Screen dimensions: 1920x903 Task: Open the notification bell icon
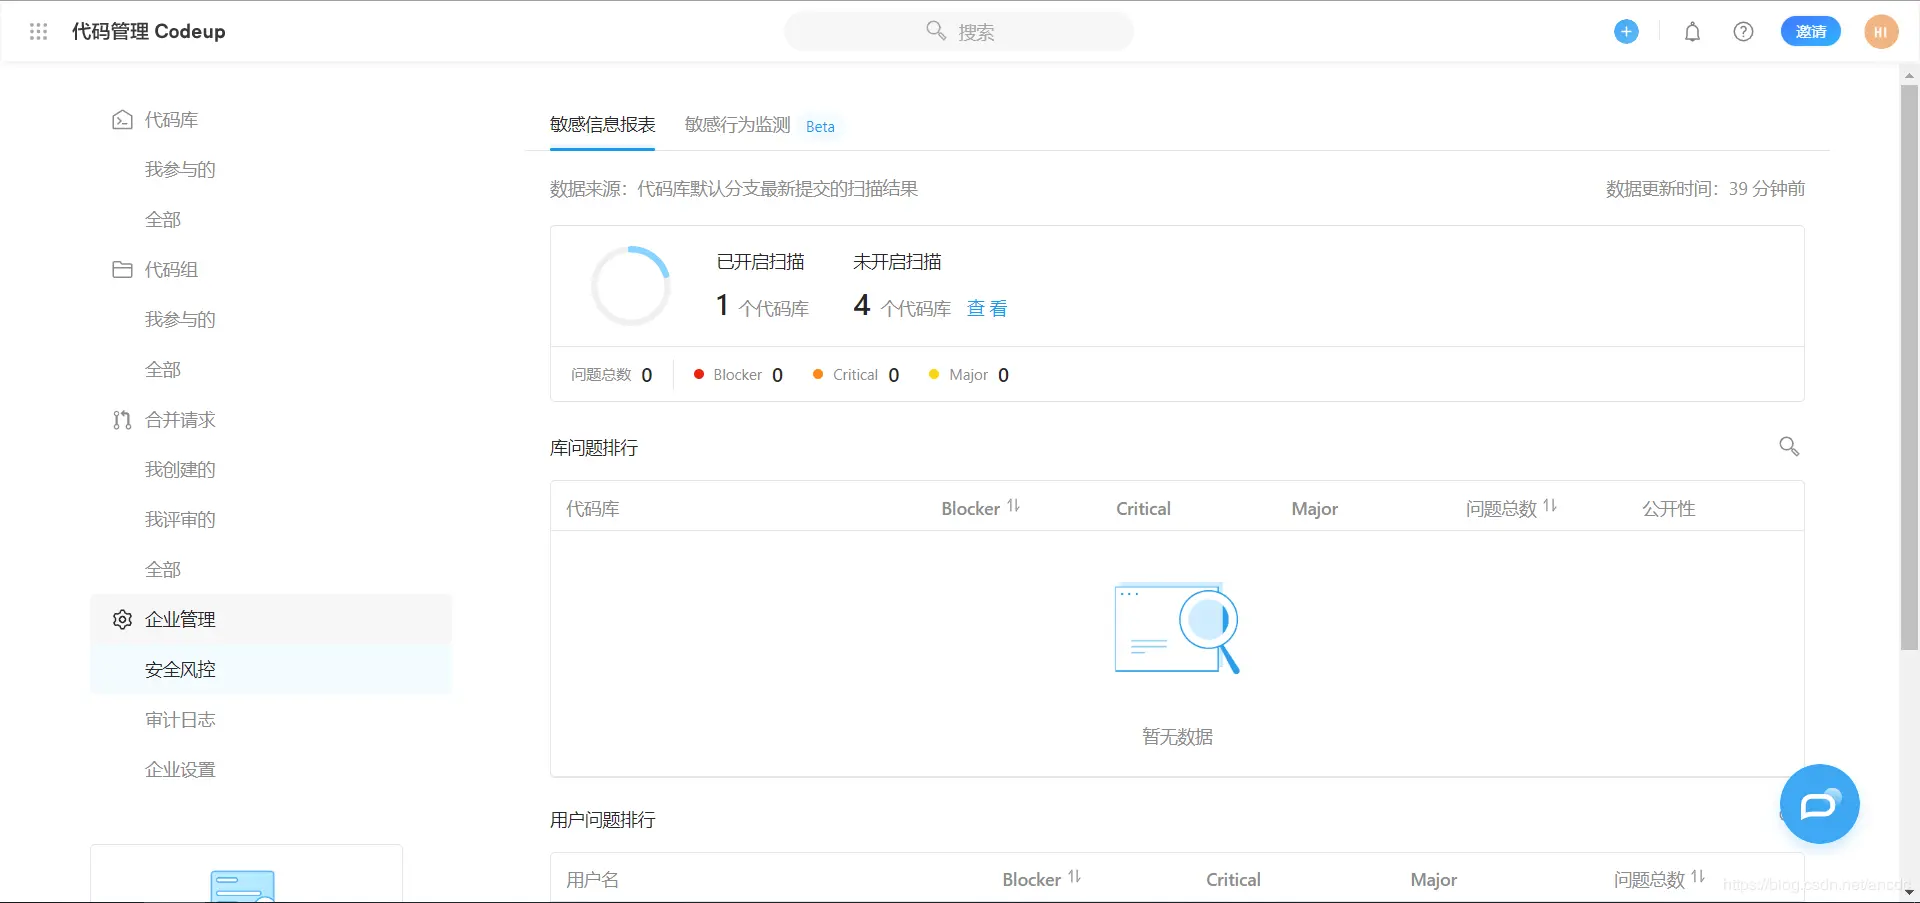(1691, 31)
